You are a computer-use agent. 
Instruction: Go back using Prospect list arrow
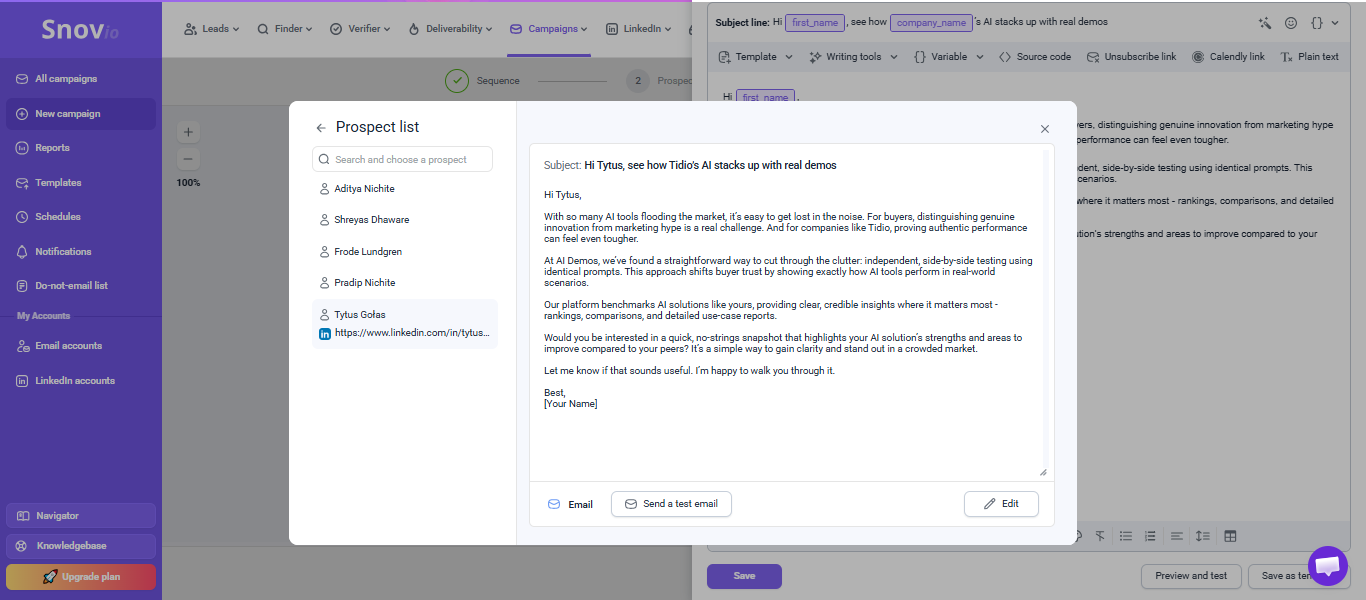tap(321, 128)
